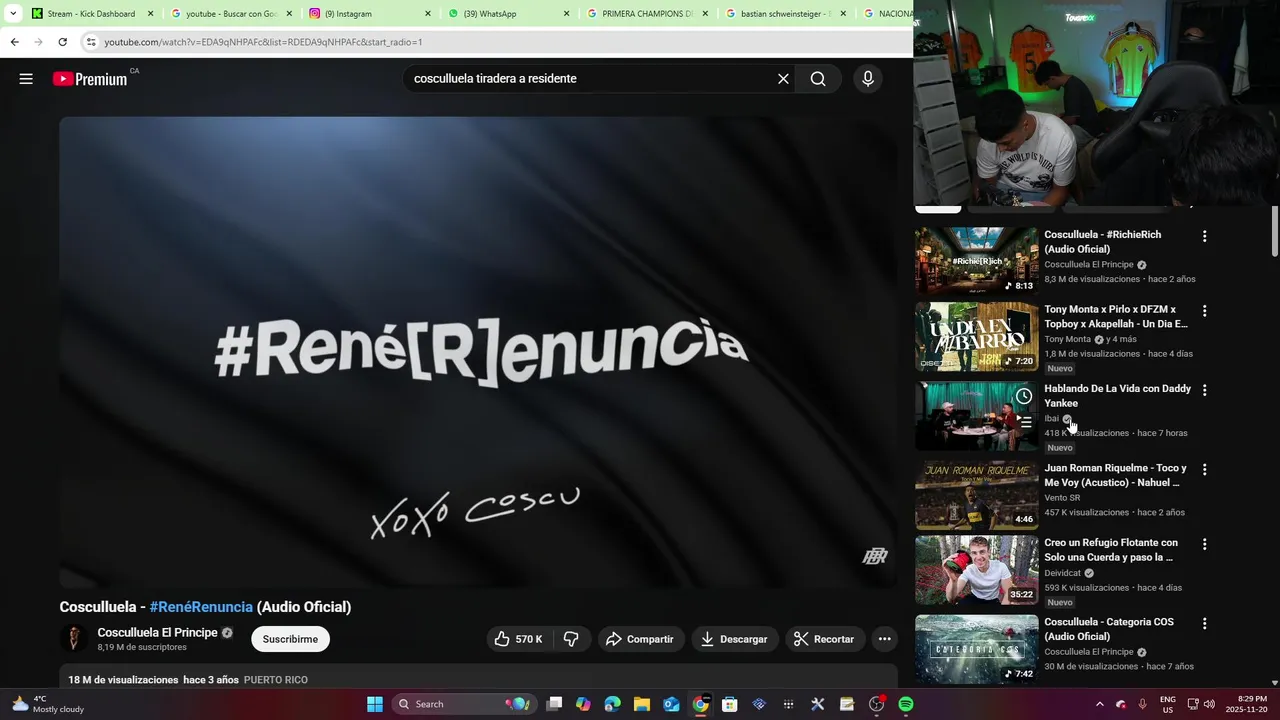Open Windows Start menu
The image size is (1280, 720).
[x=375, y=704]
